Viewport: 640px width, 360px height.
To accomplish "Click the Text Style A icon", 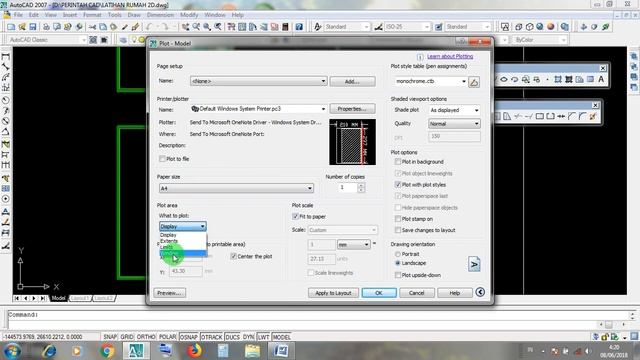I will (317, 27).
